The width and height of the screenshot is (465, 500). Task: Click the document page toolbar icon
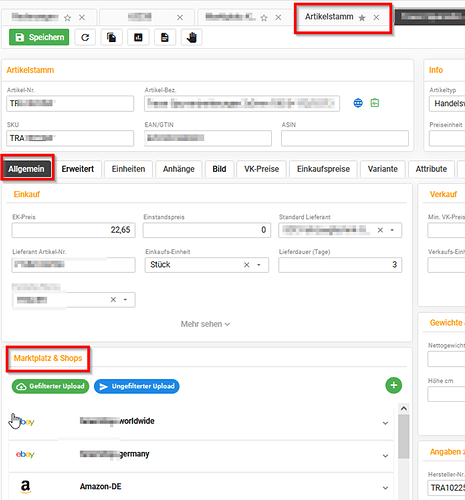click(165, 37)
